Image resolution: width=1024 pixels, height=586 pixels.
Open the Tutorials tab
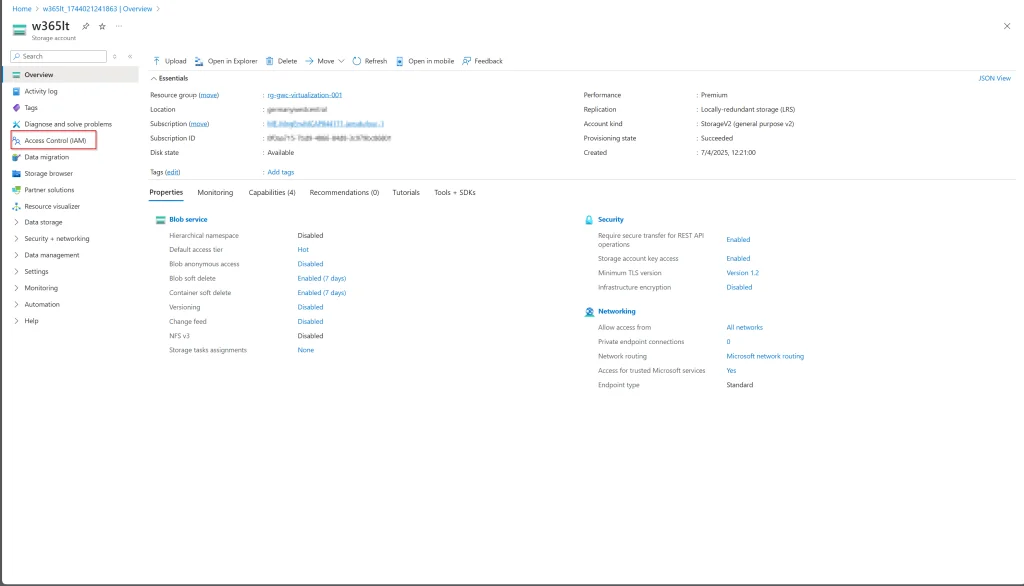coord(406,192)
